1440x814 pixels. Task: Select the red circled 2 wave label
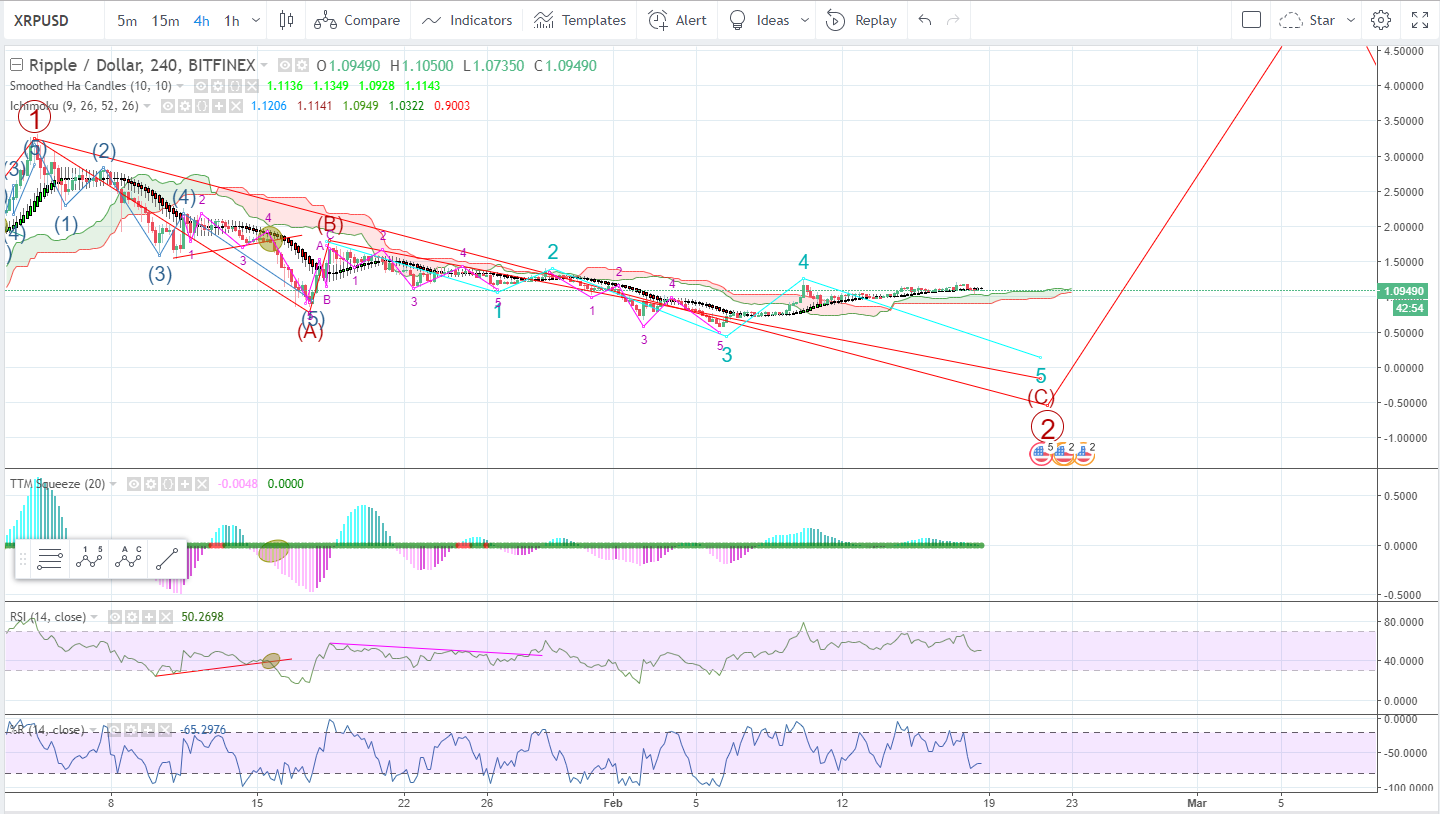click(x=1047, y=428)
